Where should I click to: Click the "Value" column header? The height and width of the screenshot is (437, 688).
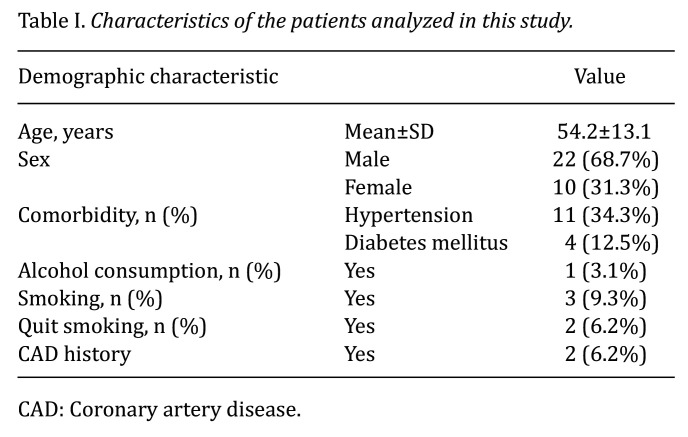pyautogui.click(x=599, y=76)
